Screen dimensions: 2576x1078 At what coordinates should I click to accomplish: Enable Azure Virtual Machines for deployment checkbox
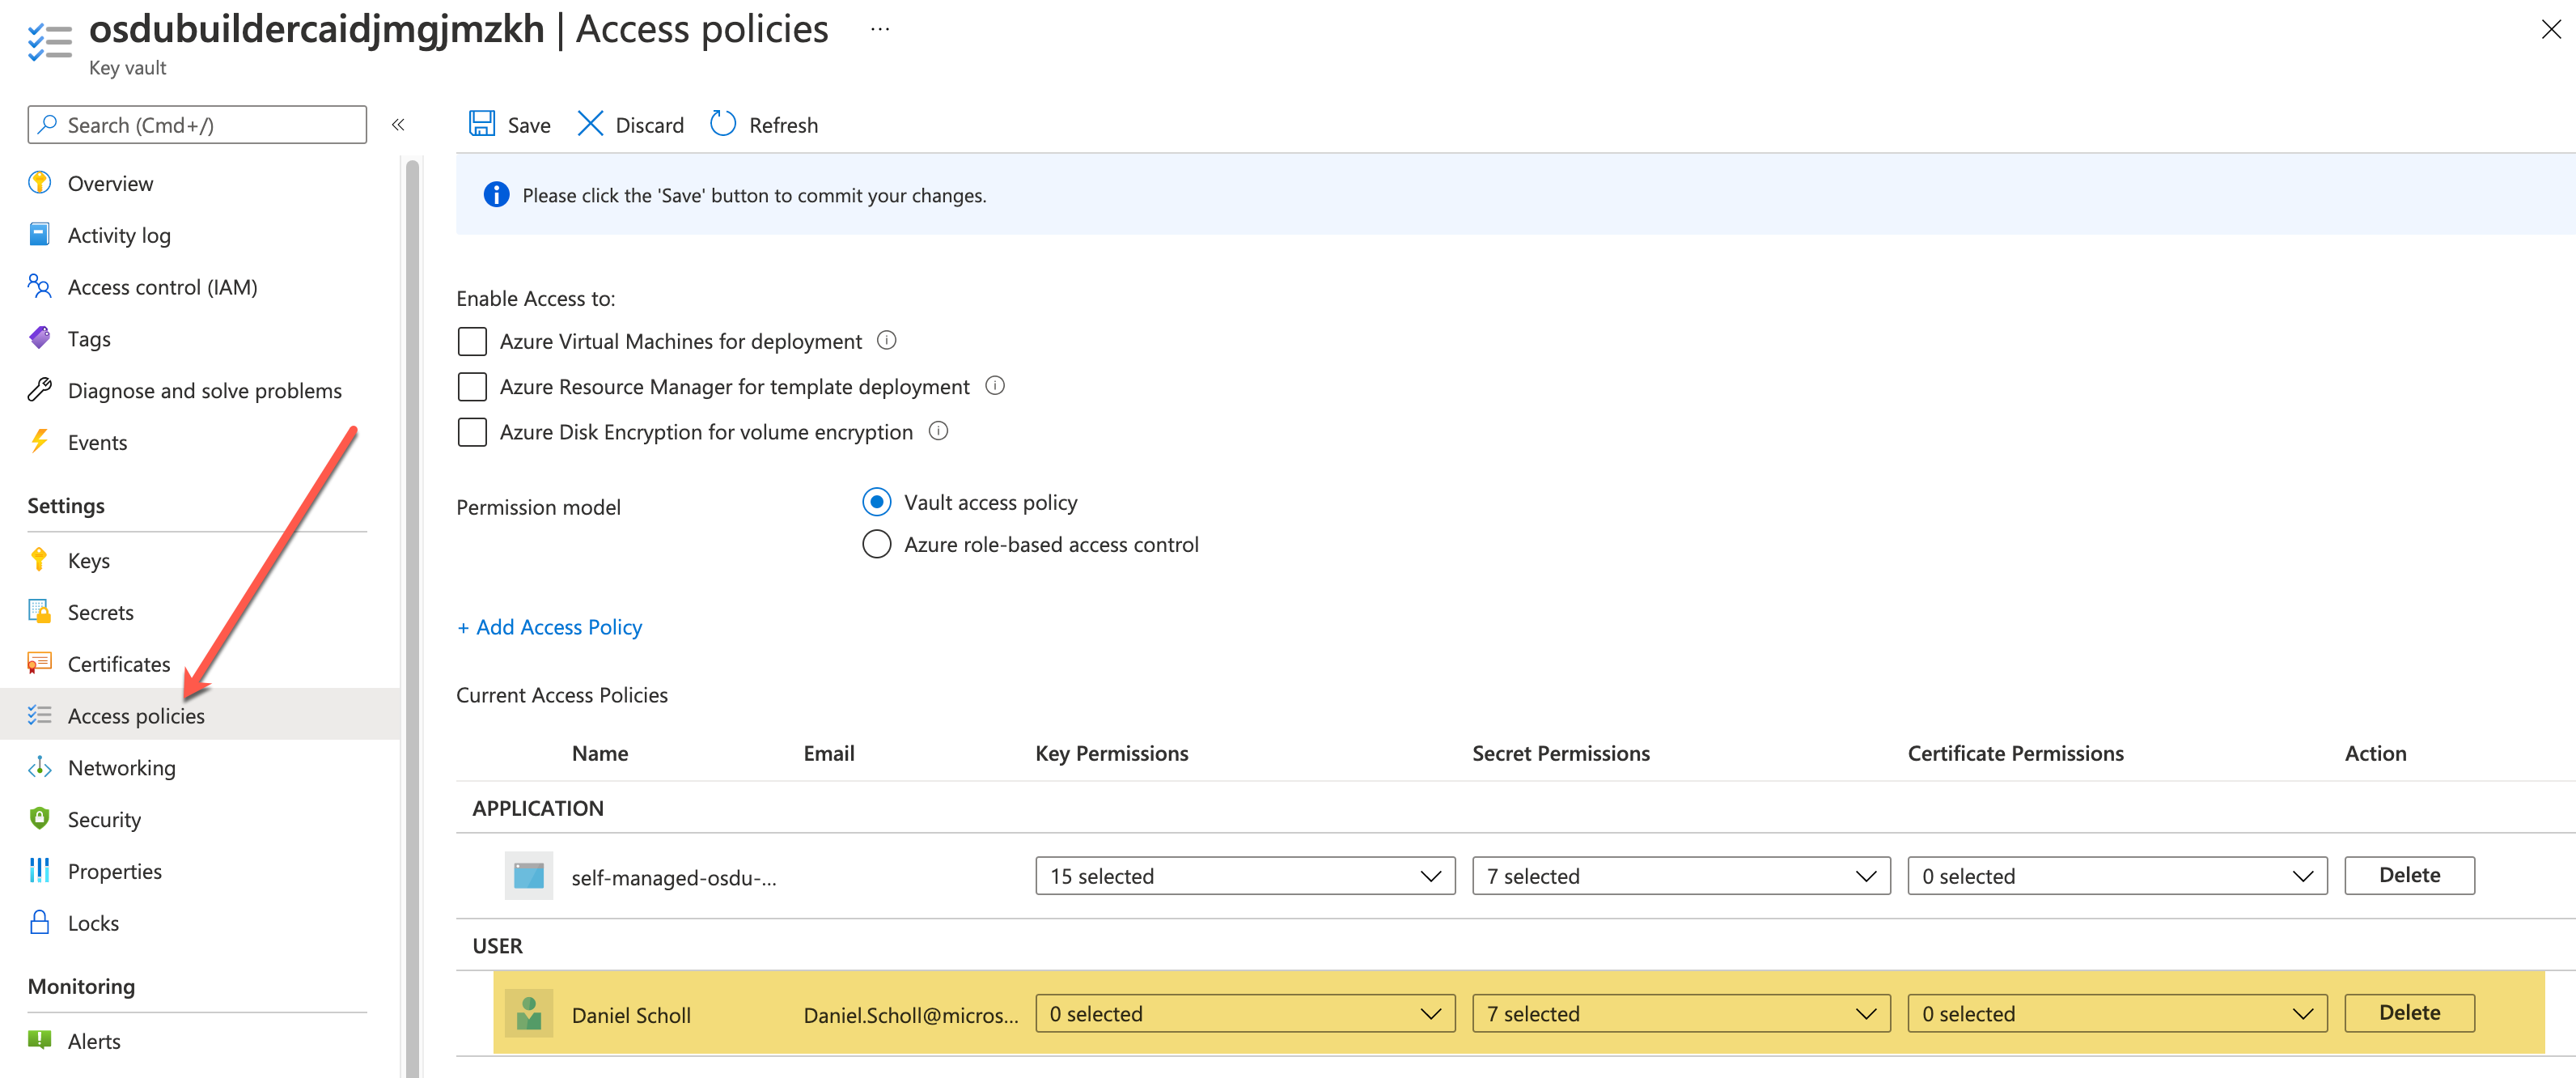472,341
